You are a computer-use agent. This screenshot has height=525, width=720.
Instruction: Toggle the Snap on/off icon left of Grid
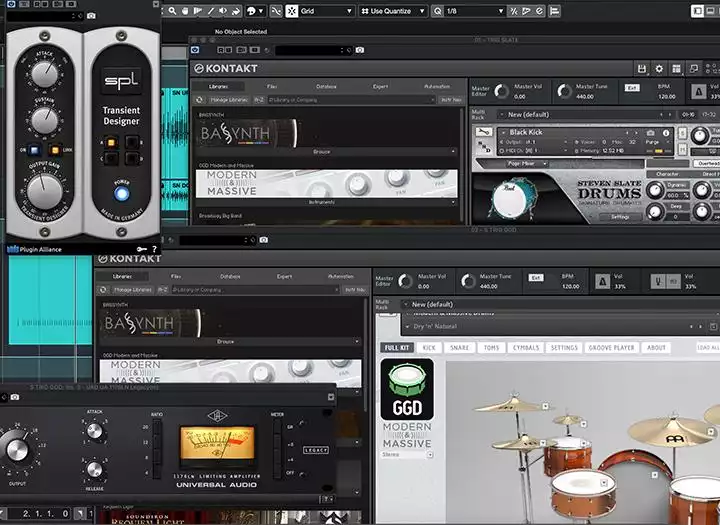click(292, 11)
